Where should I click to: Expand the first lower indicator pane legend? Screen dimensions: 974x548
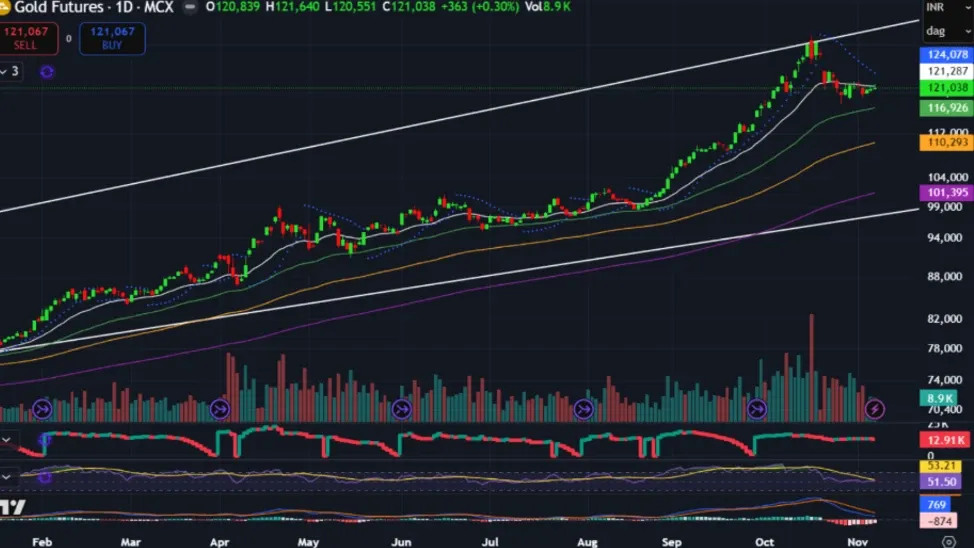tap(7, 439)
